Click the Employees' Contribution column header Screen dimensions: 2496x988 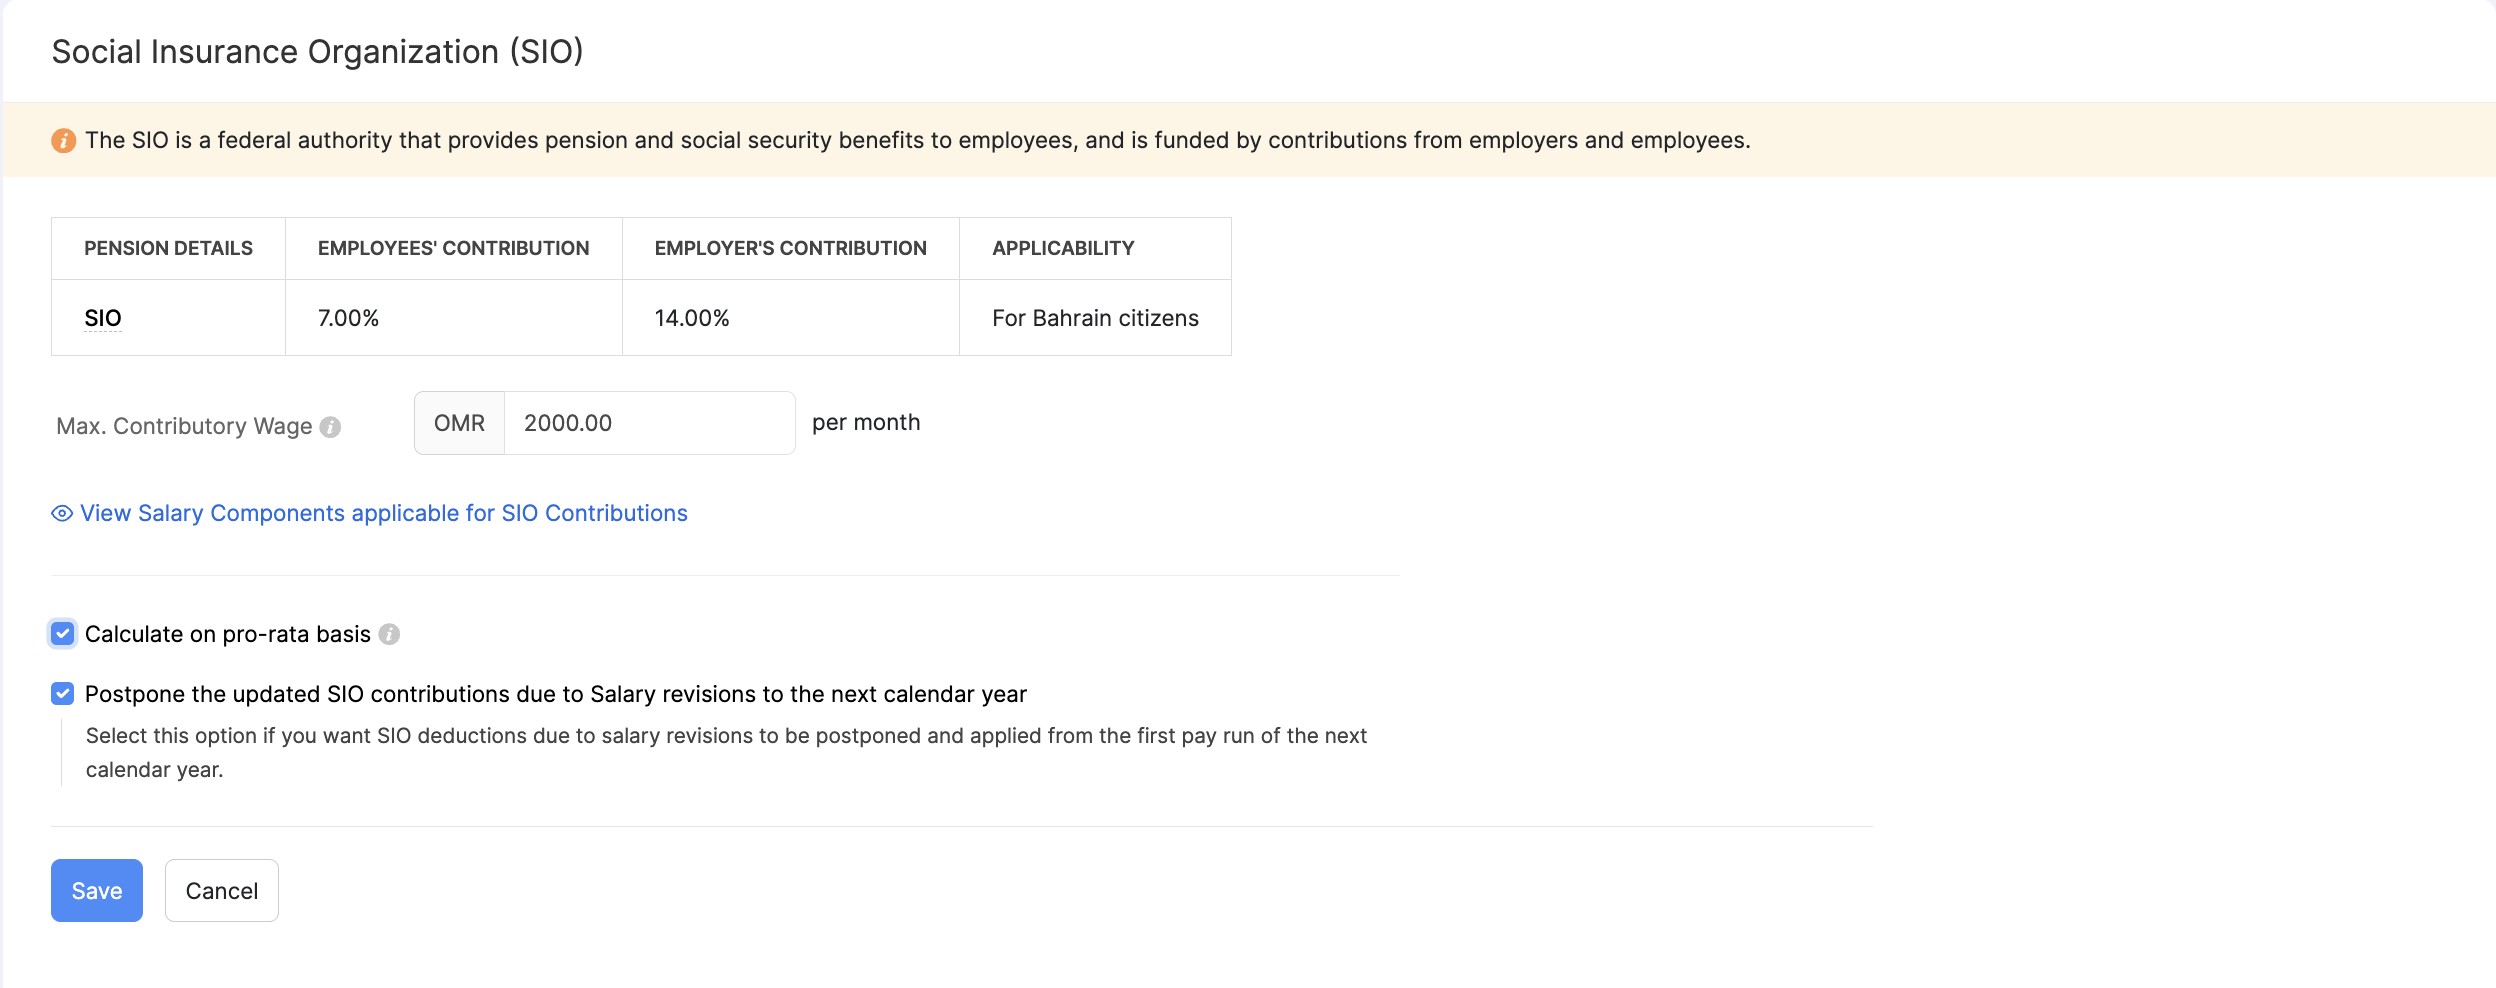pos(453,248)
